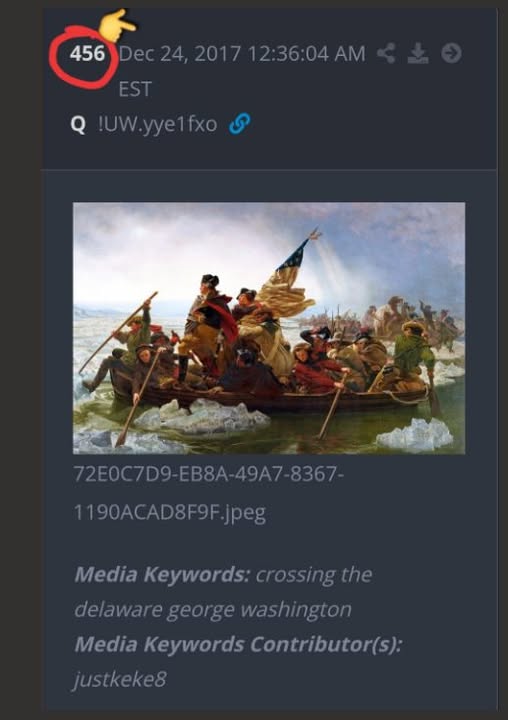The width and height of the screenshot is (508, 720).
Task: Click the bold Q author label
Action: (78, 124)
